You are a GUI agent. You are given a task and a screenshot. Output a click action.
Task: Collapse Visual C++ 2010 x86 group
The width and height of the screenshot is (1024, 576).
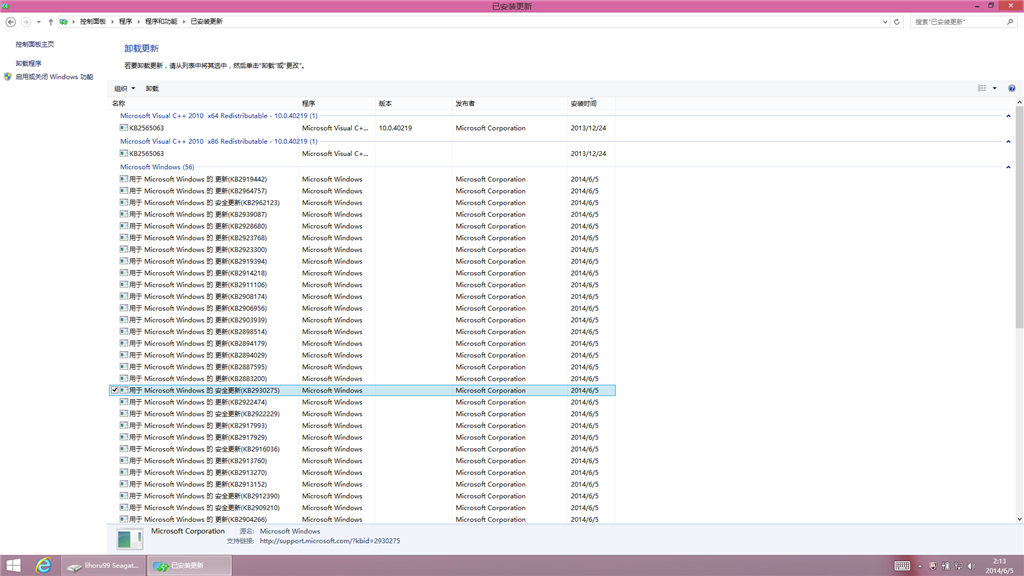1008,142
